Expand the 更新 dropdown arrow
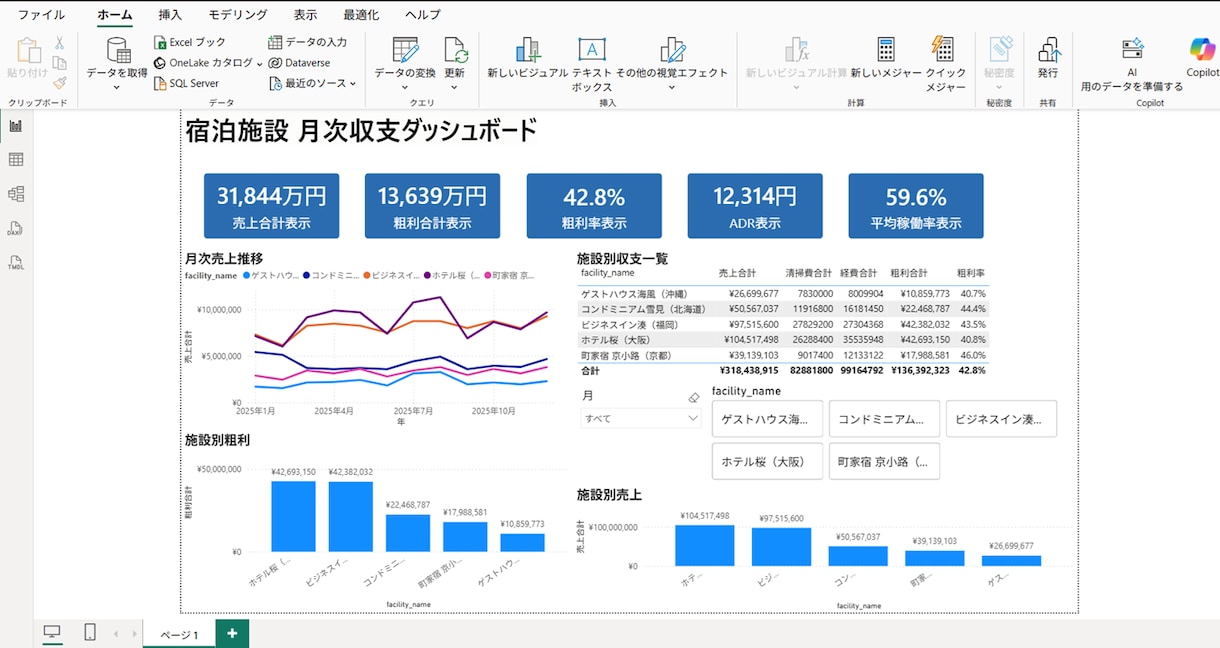1220x648 pixels. point(455,87)
